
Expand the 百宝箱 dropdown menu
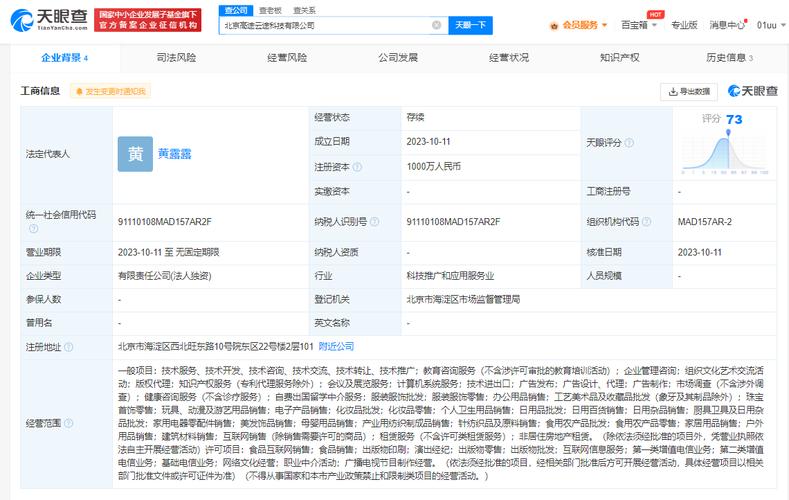tap(639, 25)
